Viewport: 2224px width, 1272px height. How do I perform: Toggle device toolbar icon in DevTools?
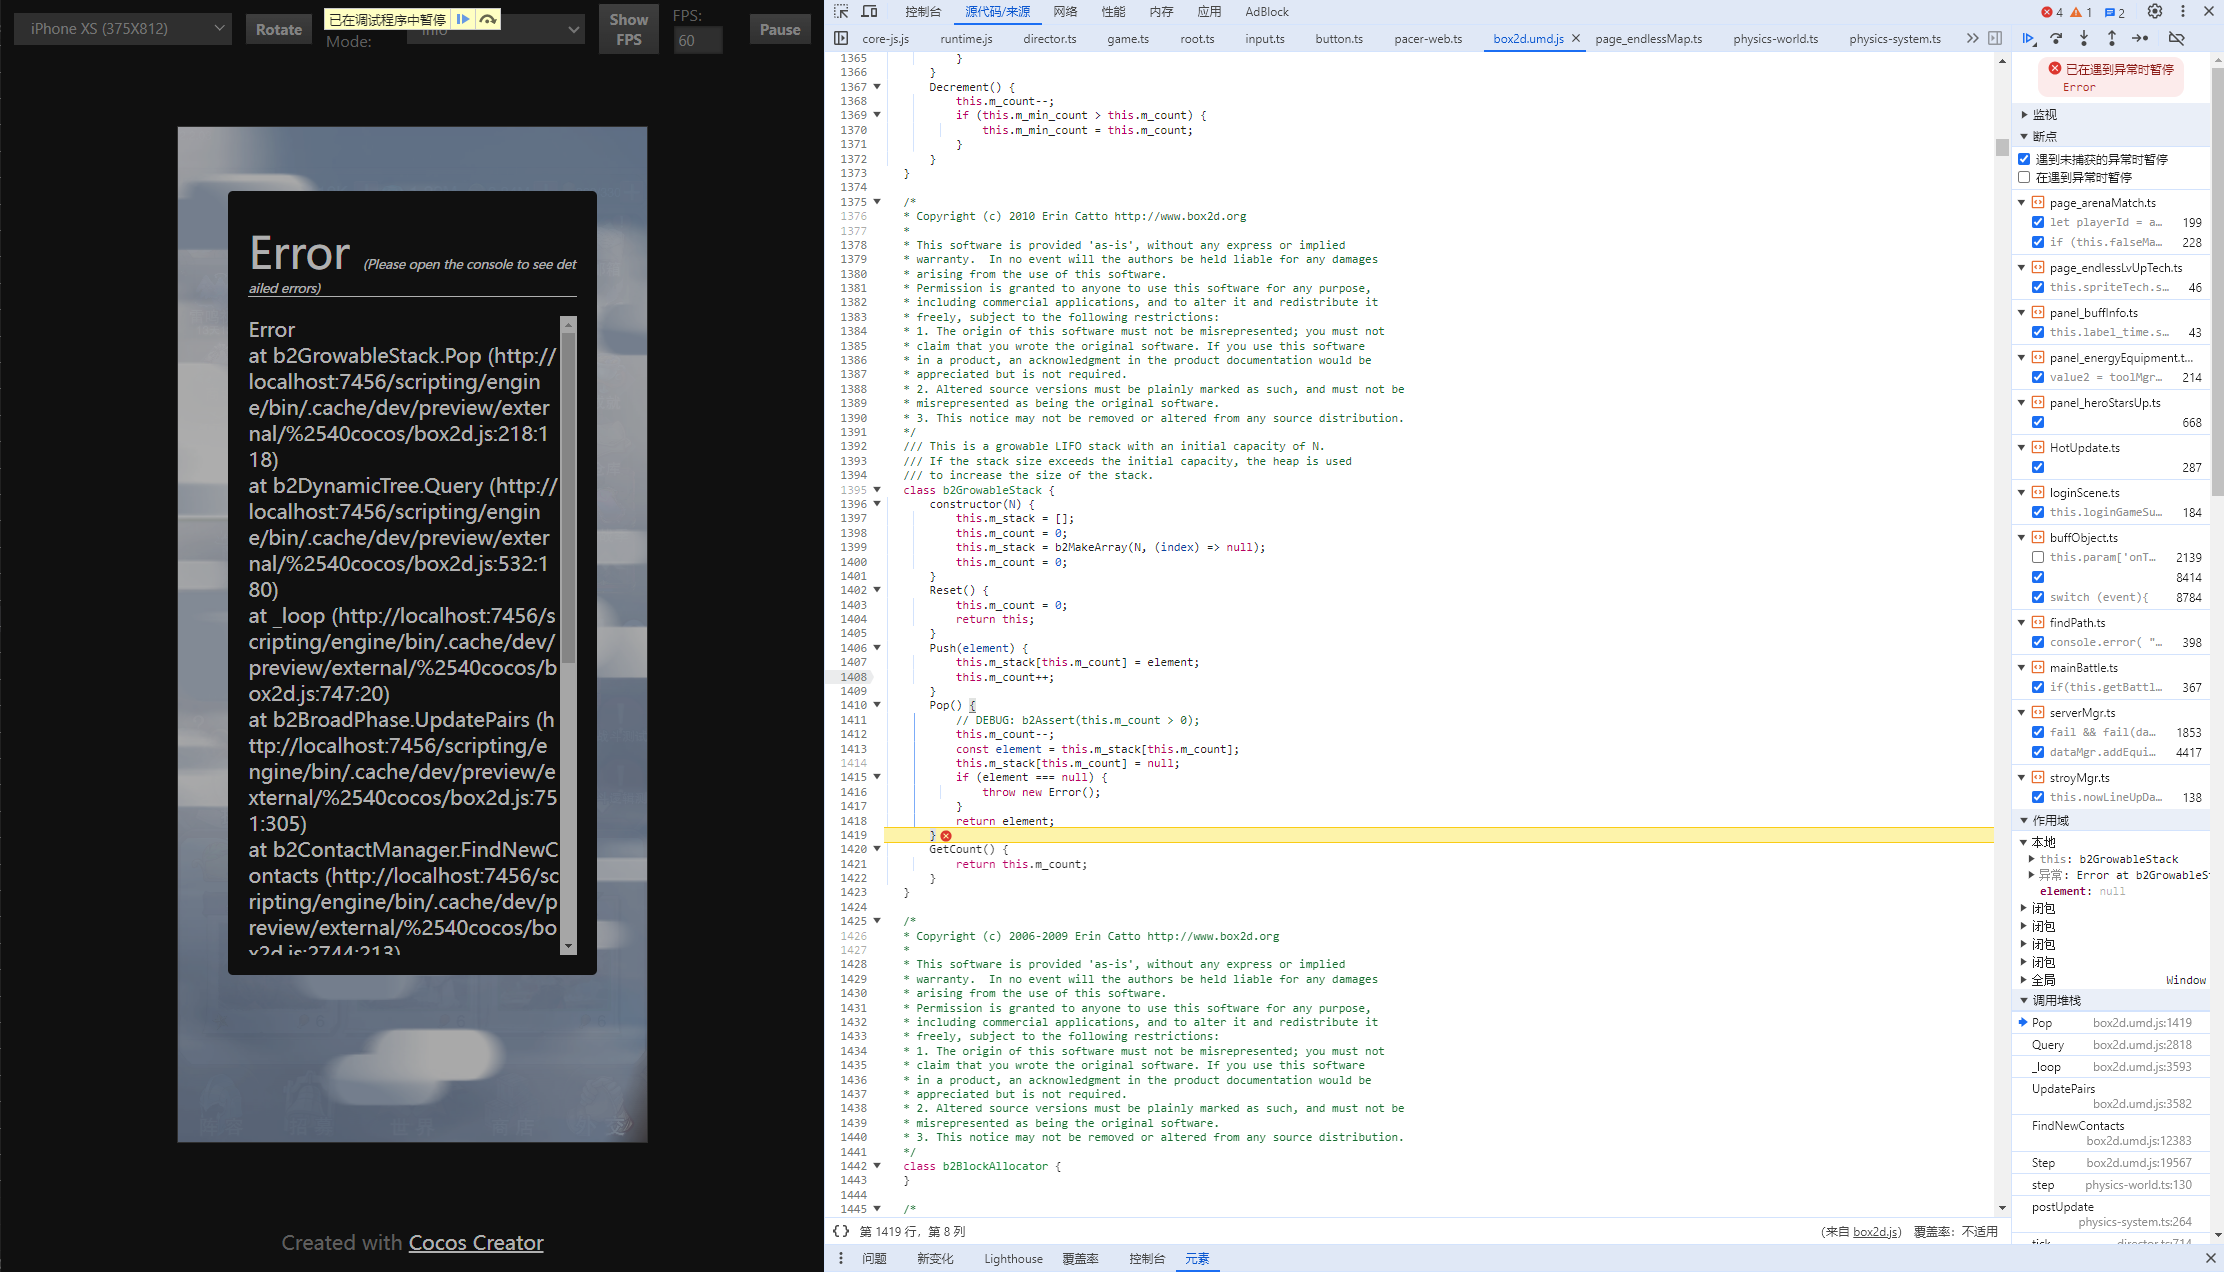[869, 12]
